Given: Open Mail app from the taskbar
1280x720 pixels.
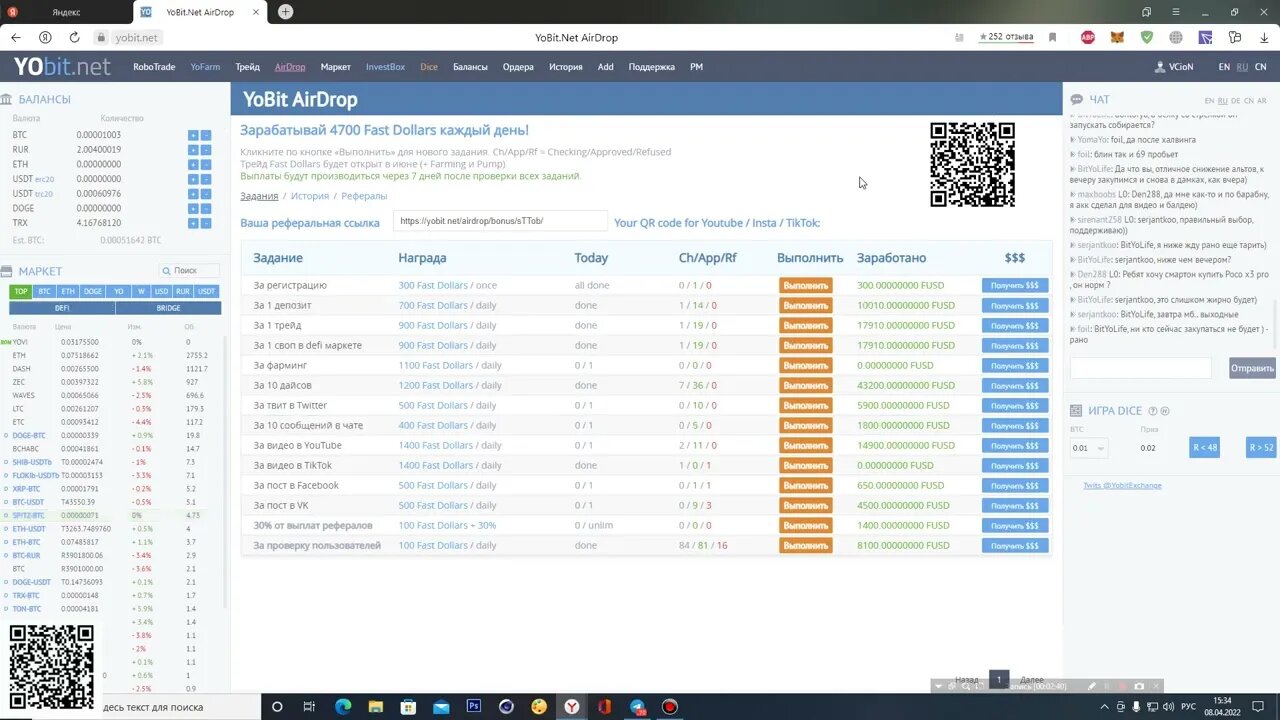Looking at the screenshot, I should coord(441,706).
